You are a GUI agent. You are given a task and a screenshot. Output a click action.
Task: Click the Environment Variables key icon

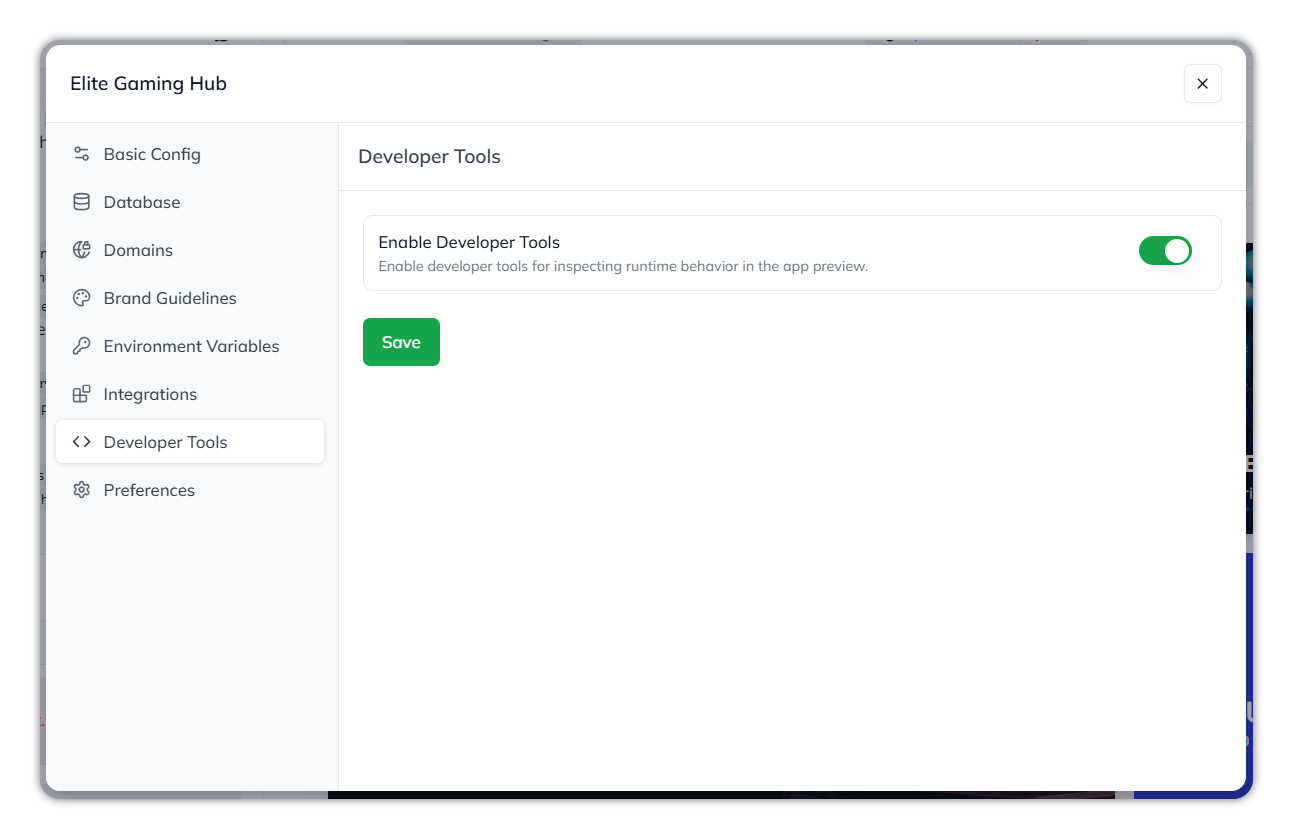click(82, 346)
